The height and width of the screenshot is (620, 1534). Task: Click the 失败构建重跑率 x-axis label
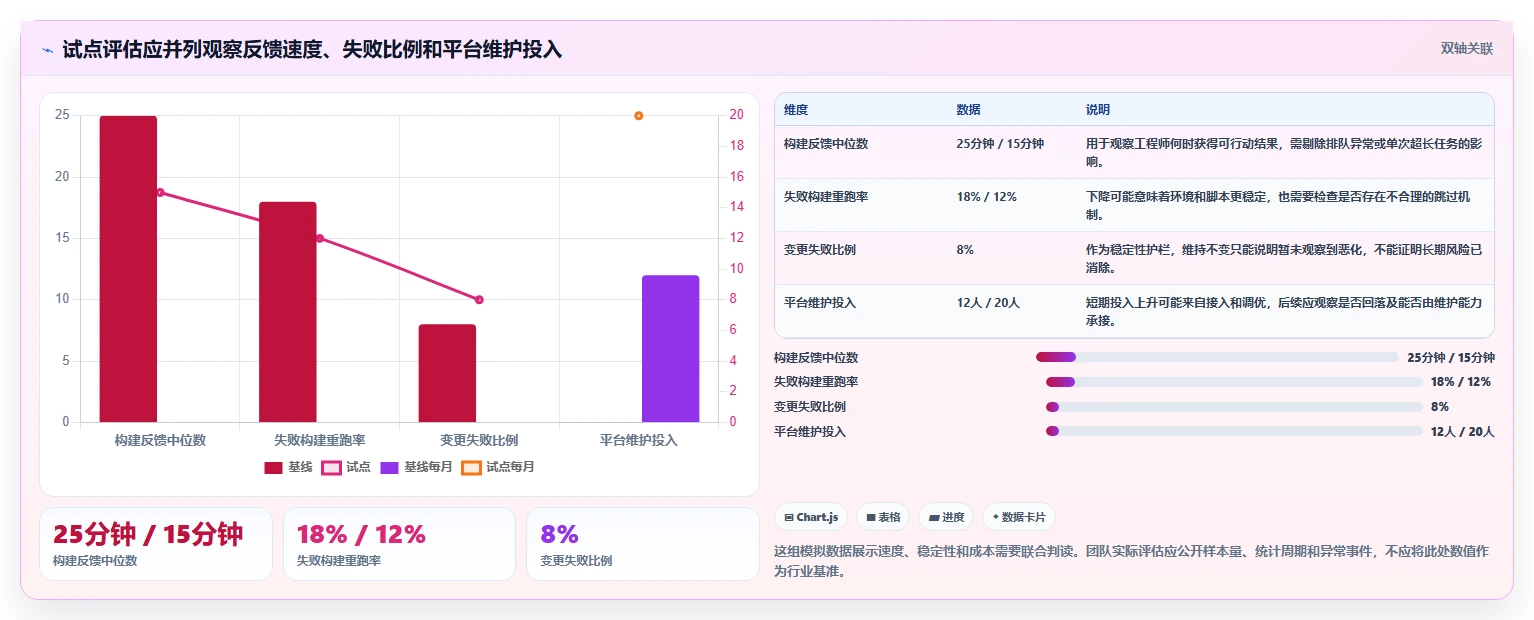point(320,440)
